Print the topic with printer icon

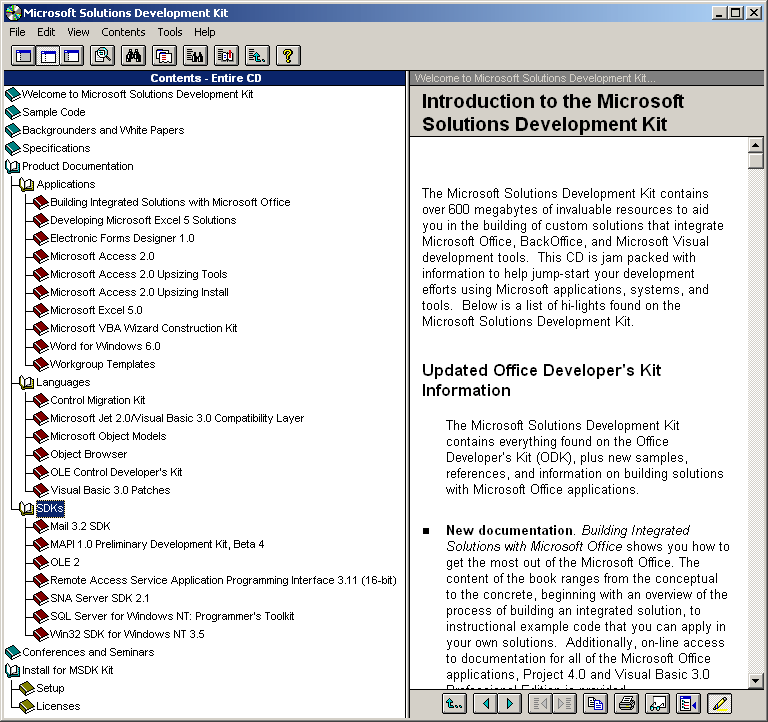[x=627, y=704]
